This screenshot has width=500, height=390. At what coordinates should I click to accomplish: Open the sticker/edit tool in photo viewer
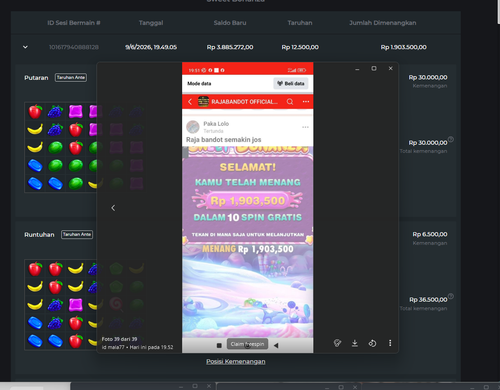pos(337,343)
